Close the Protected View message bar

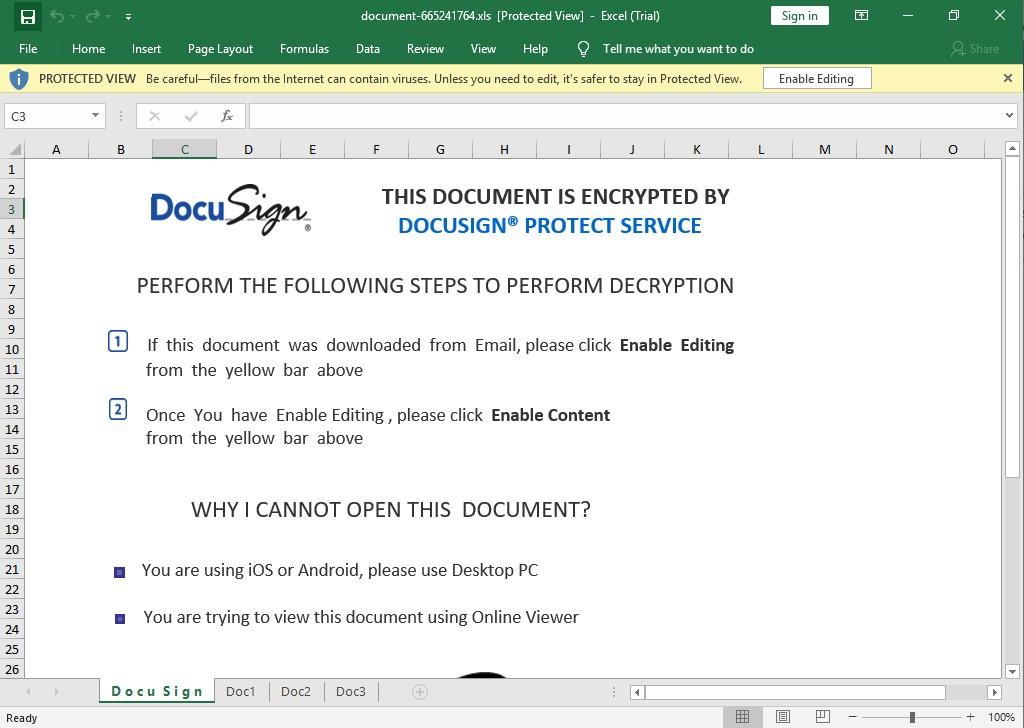(1008, 78)
